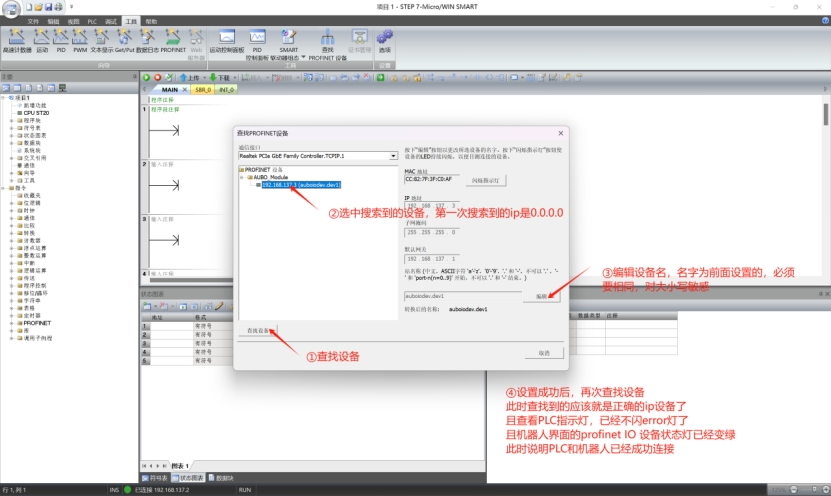Click the red Stop button in editor toolbar

tap(156, 77)
